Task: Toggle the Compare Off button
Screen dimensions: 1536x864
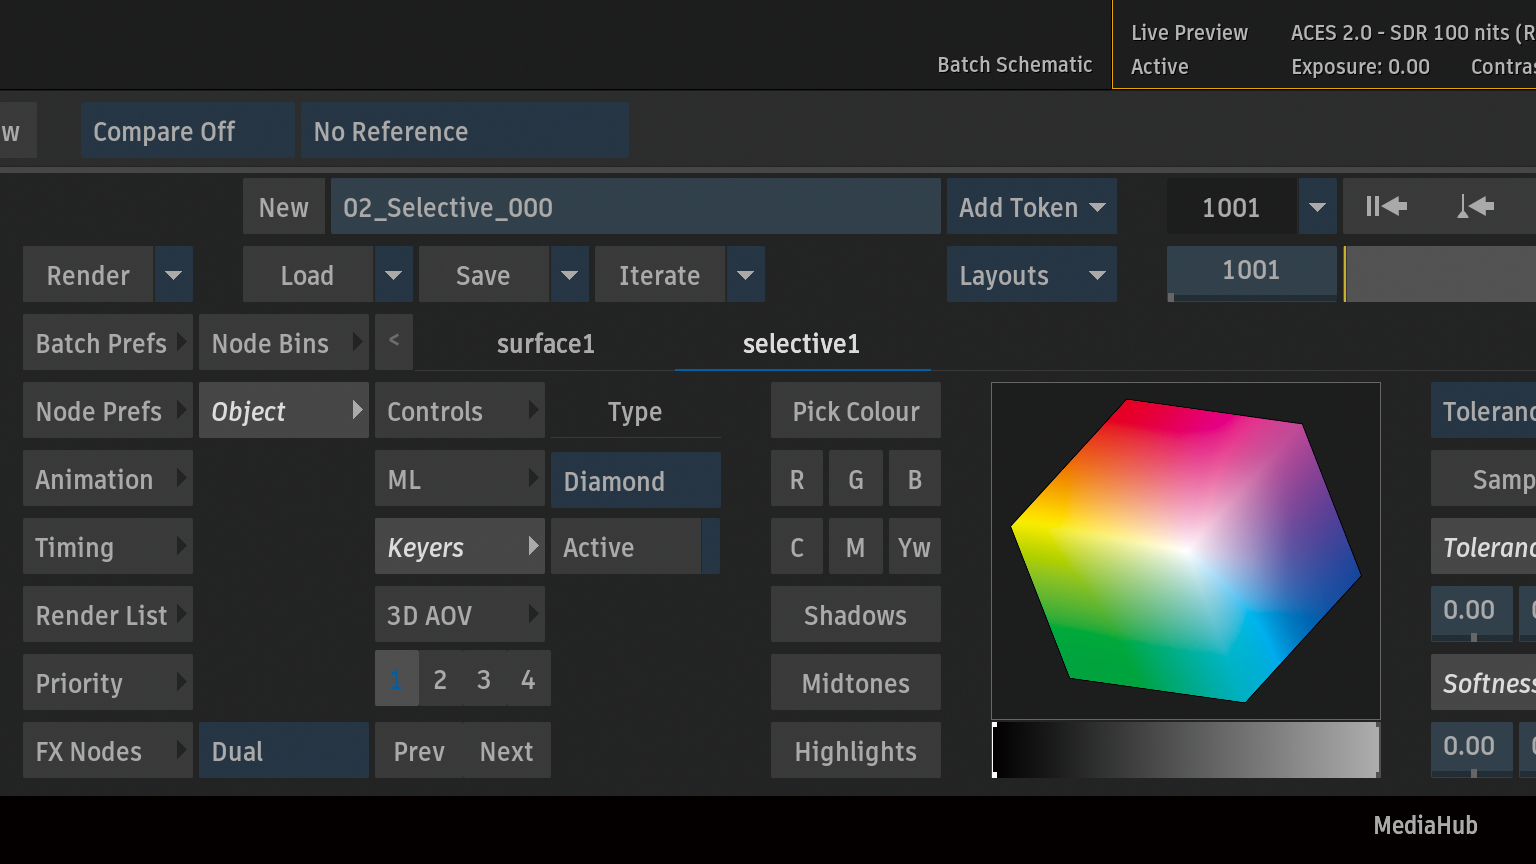Action: (187, 131)
